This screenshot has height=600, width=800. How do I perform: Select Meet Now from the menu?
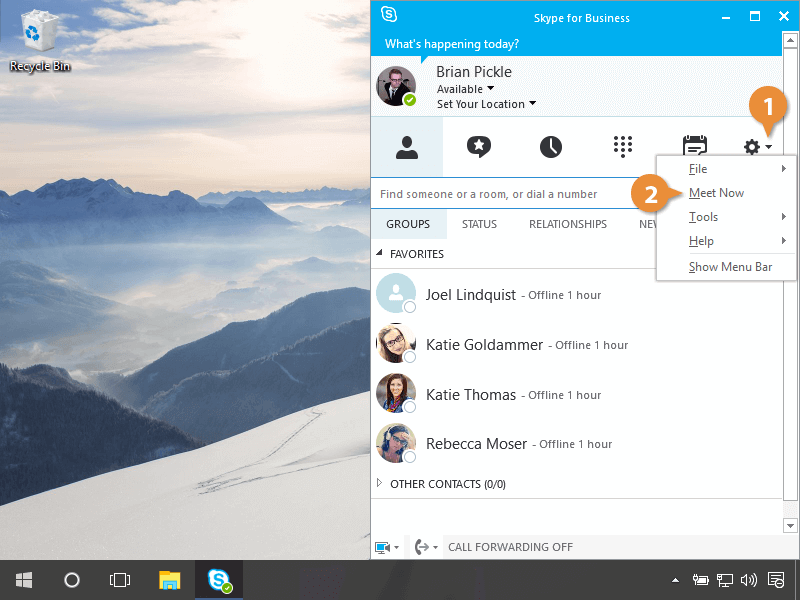coord(716,193)
